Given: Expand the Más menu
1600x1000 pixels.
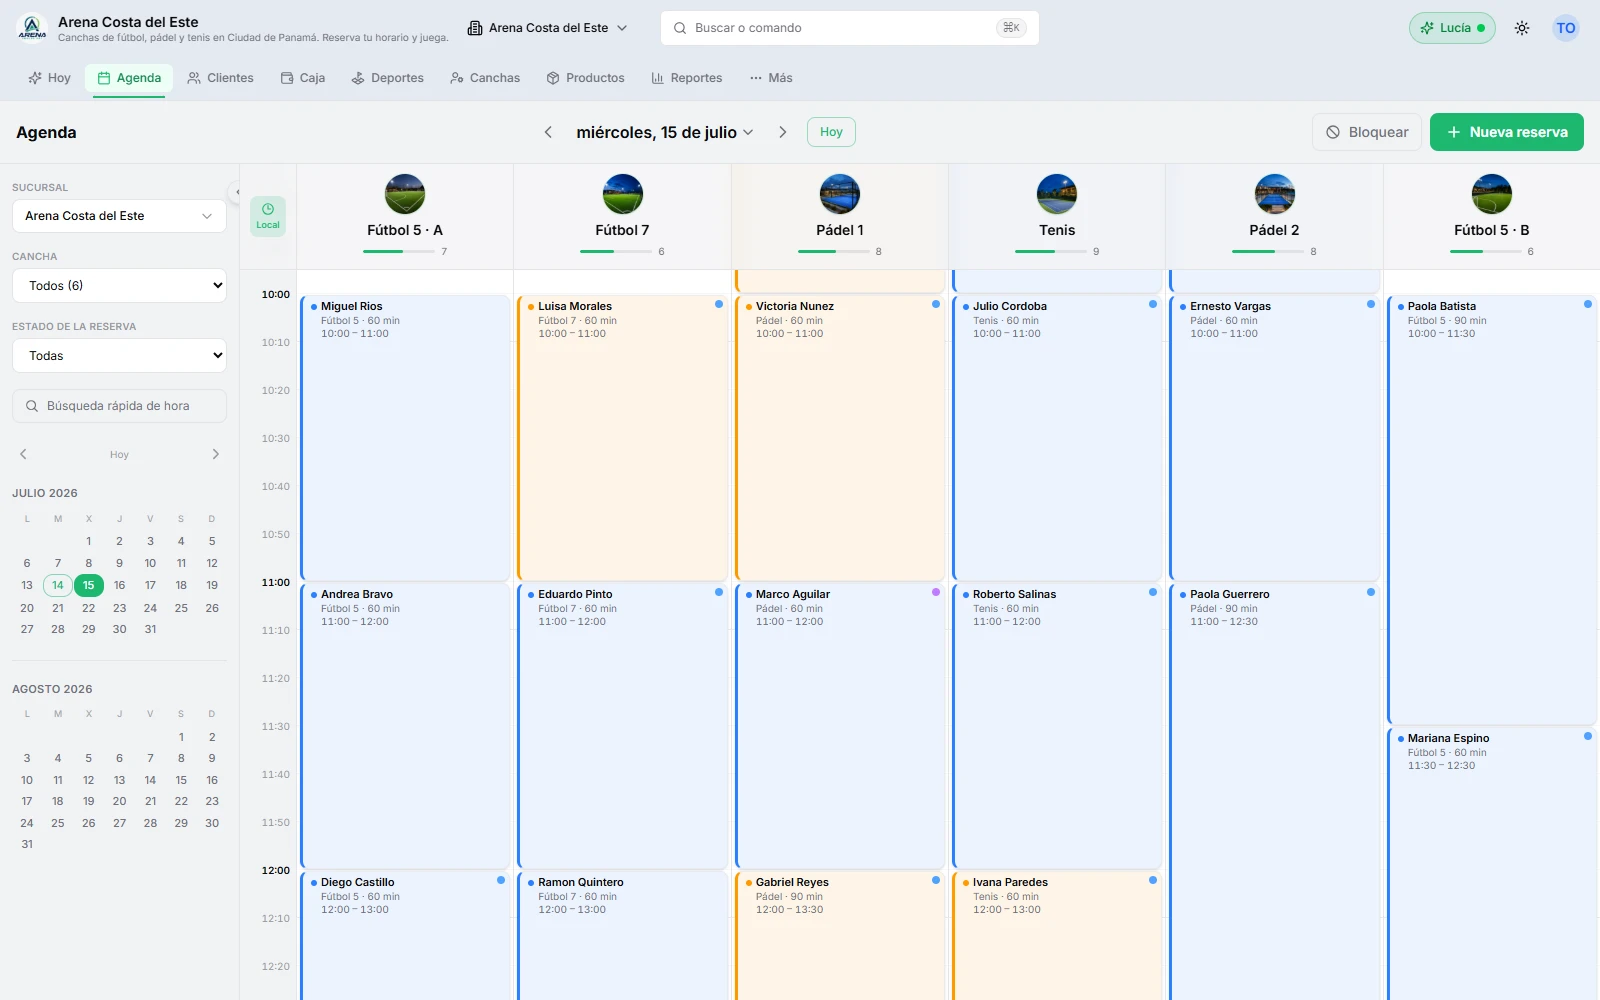Looking at the screenshot, I should tap(771, 78).
